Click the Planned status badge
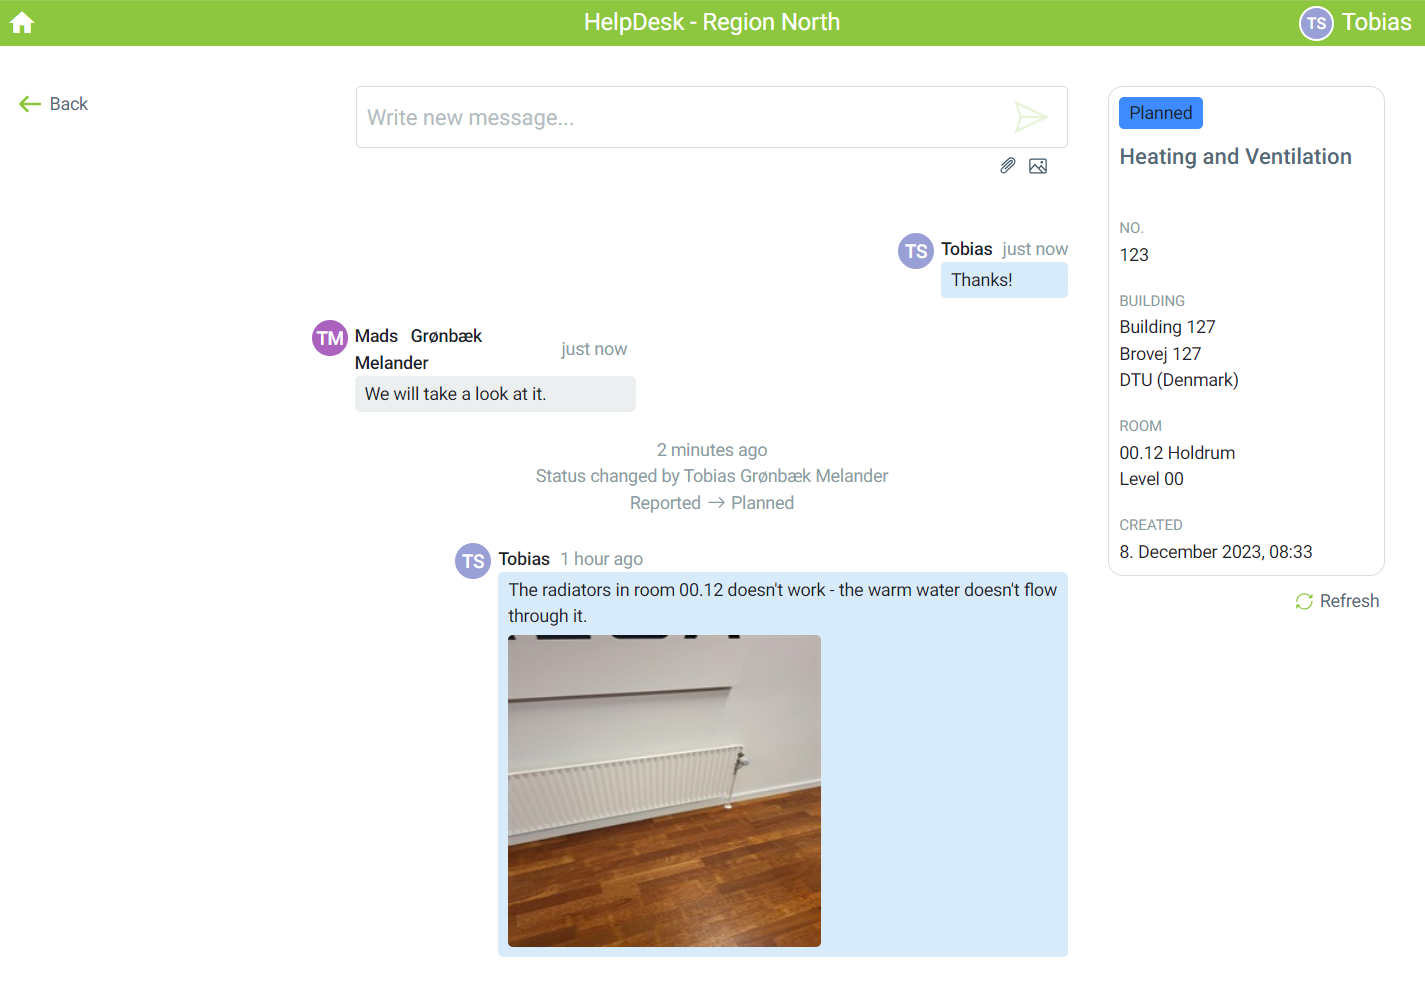This screenshot has height=992, width=1425. click(x=1160, y=113)
